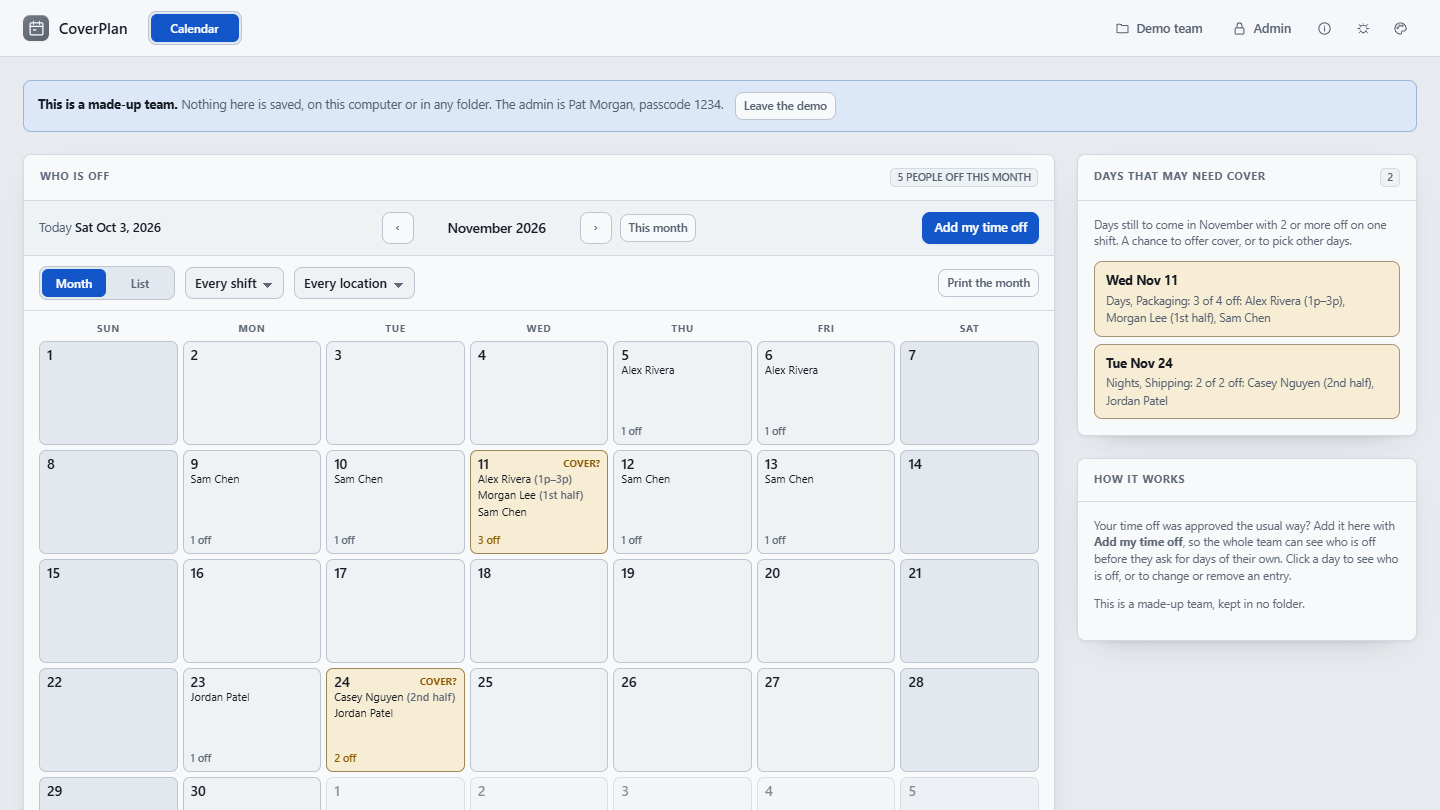Click Sam Chen on day 13
Screen dimensions: 1440x810
click(x=789, y=479)
